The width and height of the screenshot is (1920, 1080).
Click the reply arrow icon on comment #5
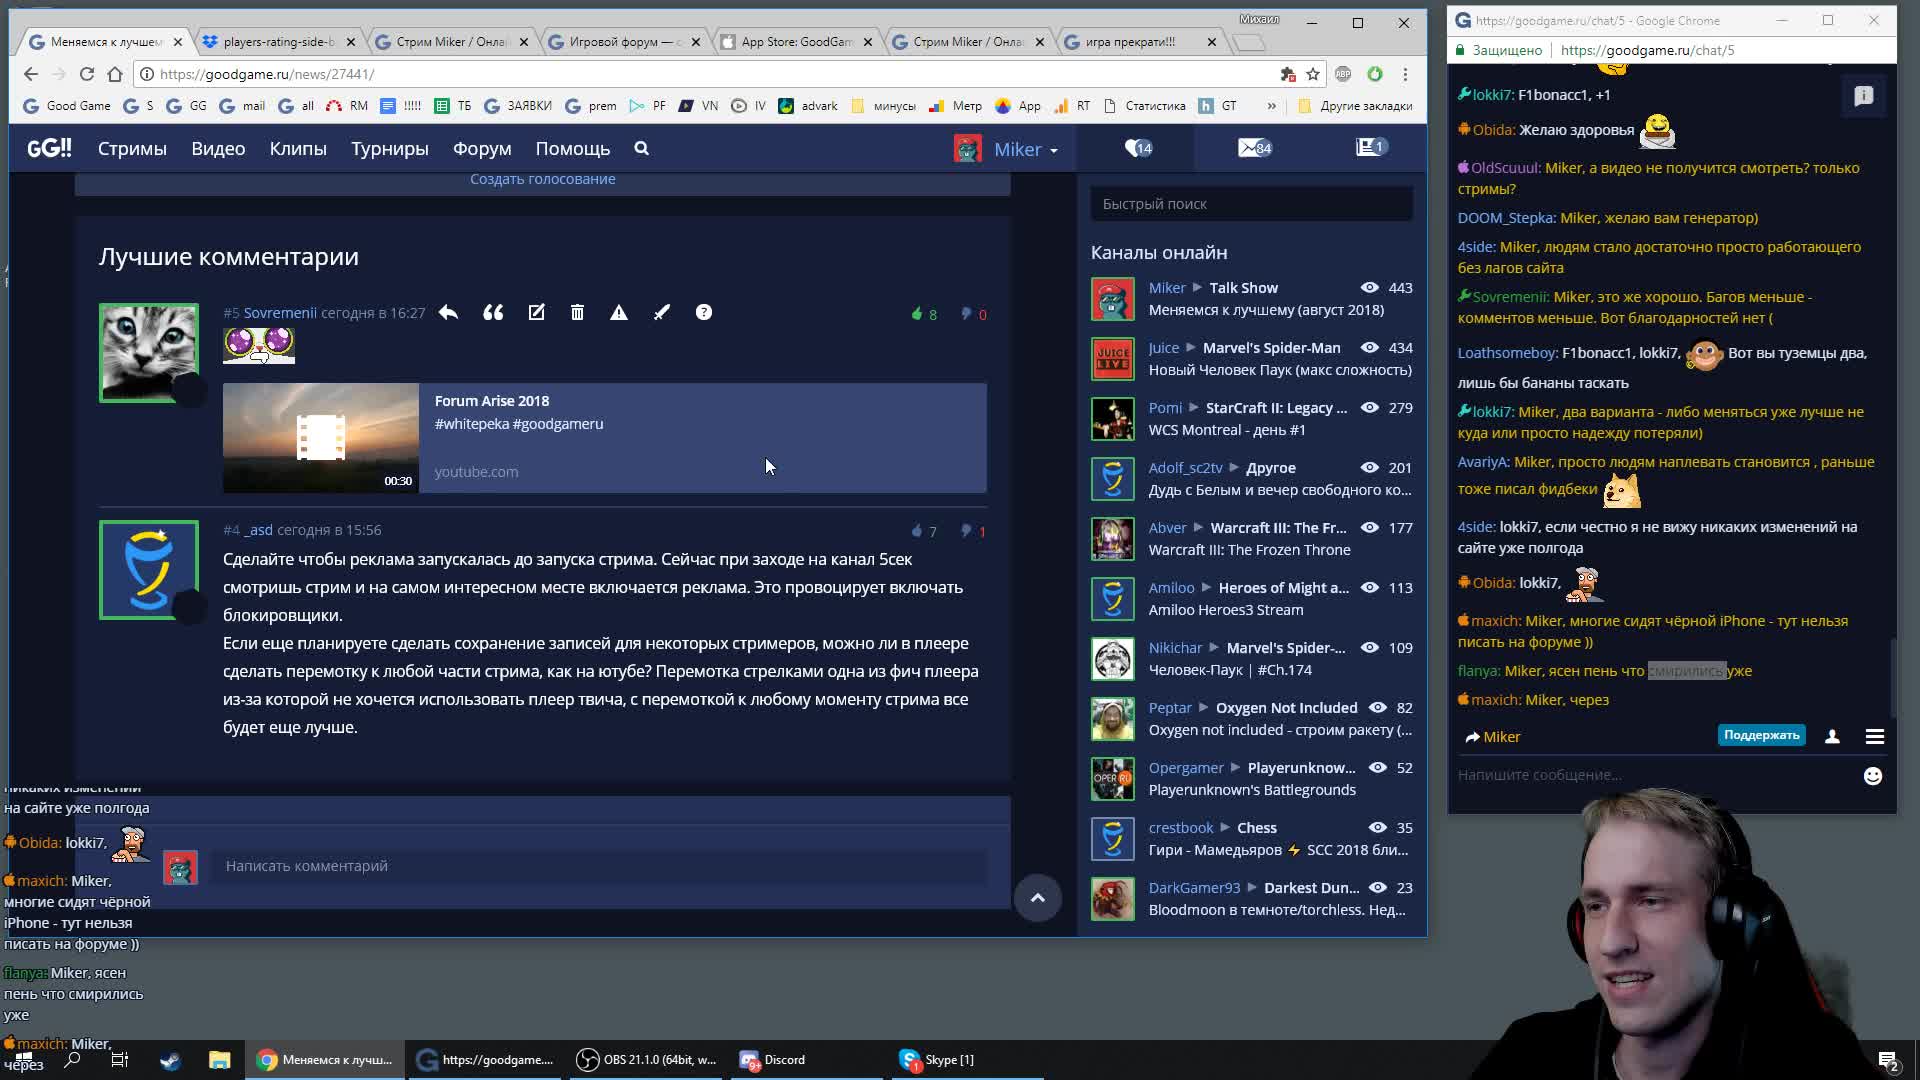pyautogui.click(x=448, y=313)
